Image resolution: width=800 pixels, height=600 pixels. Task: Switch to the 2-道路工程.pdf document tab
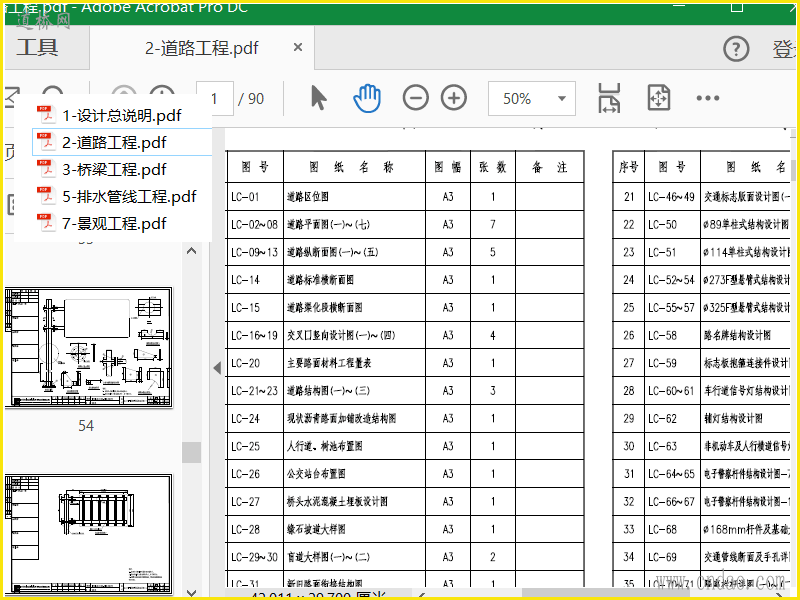click(x=202, y=48)
